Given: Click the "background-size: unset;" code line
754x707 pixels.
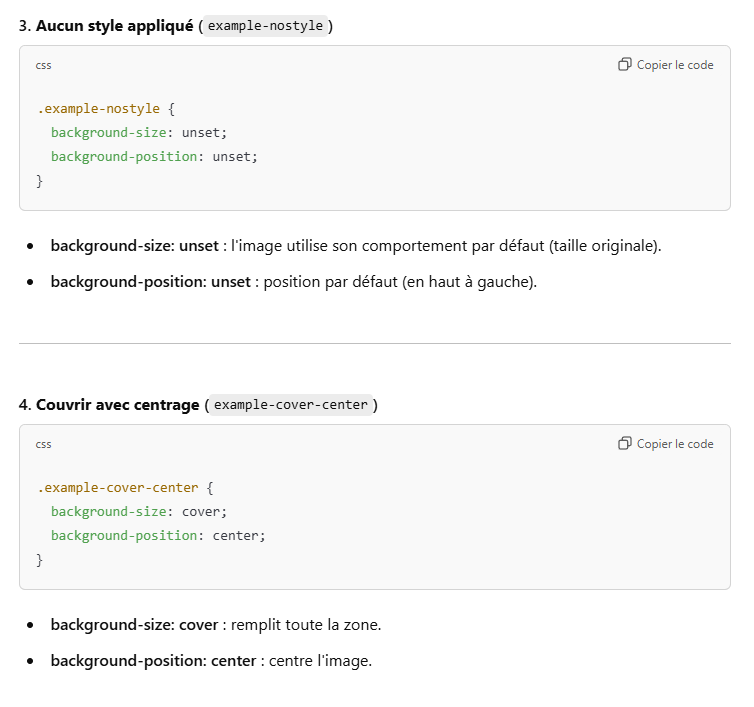Looking at the screenshot, I should coord(139,132).
